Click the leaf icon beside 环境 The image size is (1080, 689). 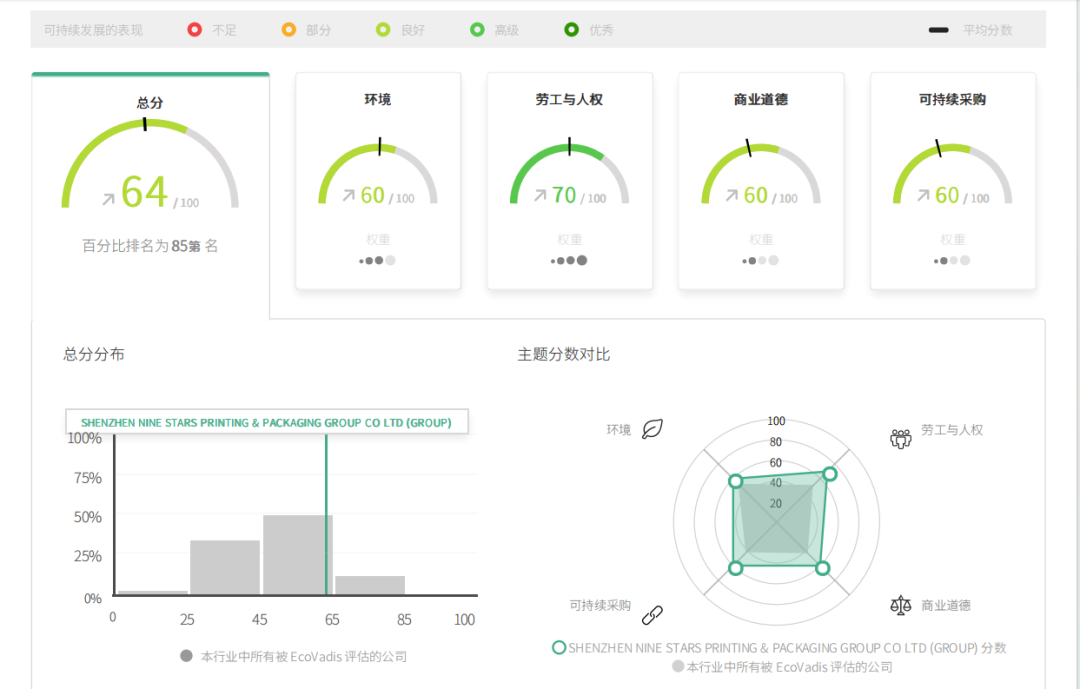[652, 430]
